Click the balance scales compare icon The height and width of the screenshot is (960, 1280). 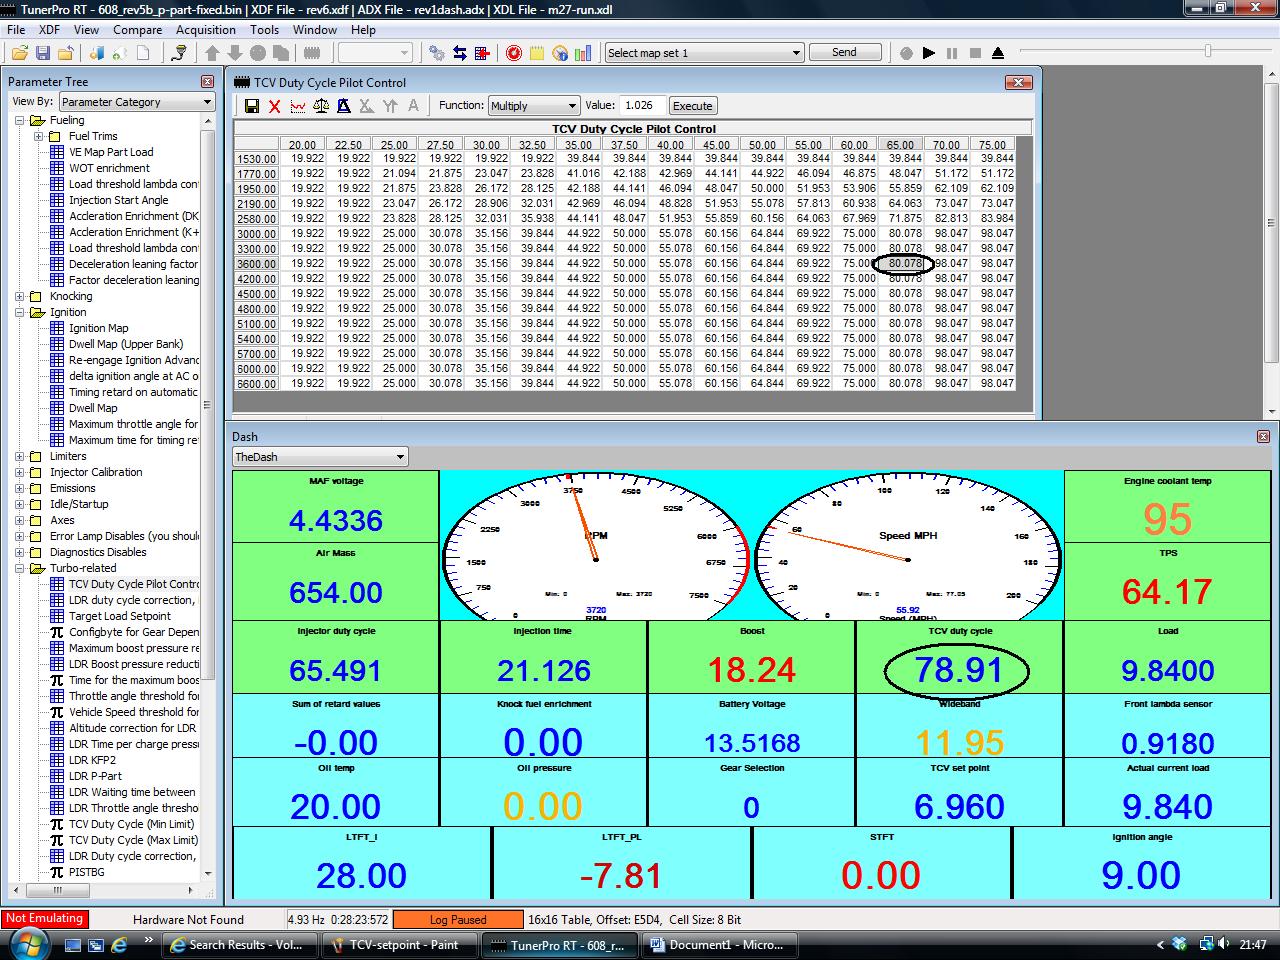click(321, 106)
